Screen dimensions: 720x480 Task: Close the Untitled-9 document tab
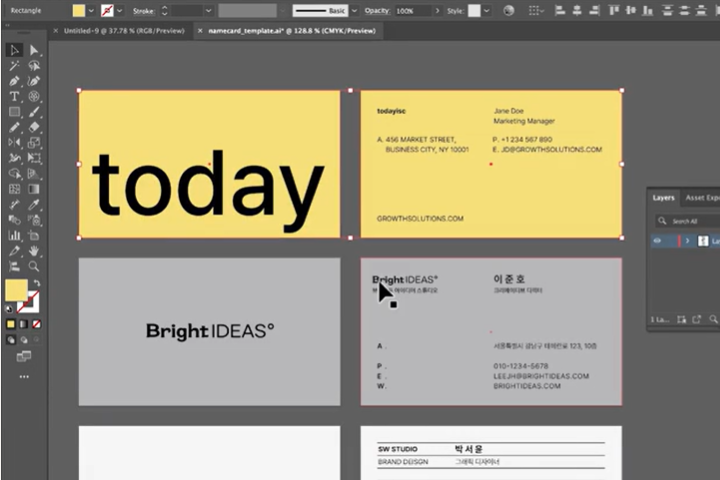tap(56, 31)
